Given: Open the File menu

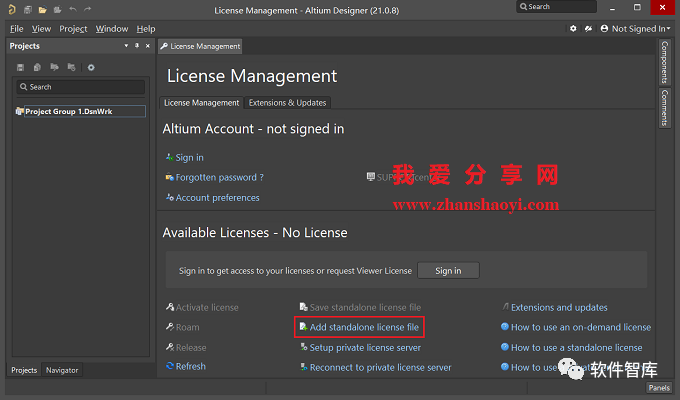Looking at the screenshot, I should tap(16, 29).
